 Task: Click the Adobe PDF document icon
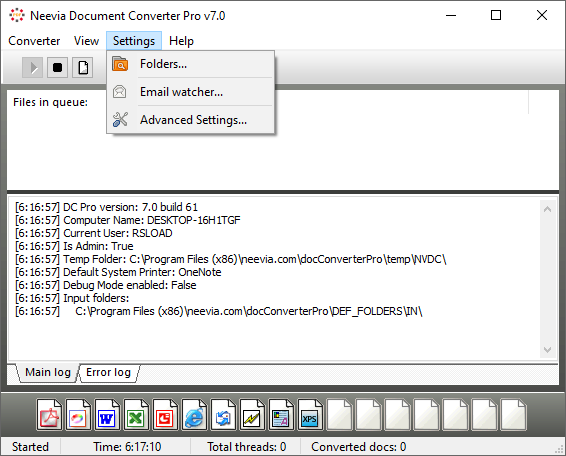(49, 414)
